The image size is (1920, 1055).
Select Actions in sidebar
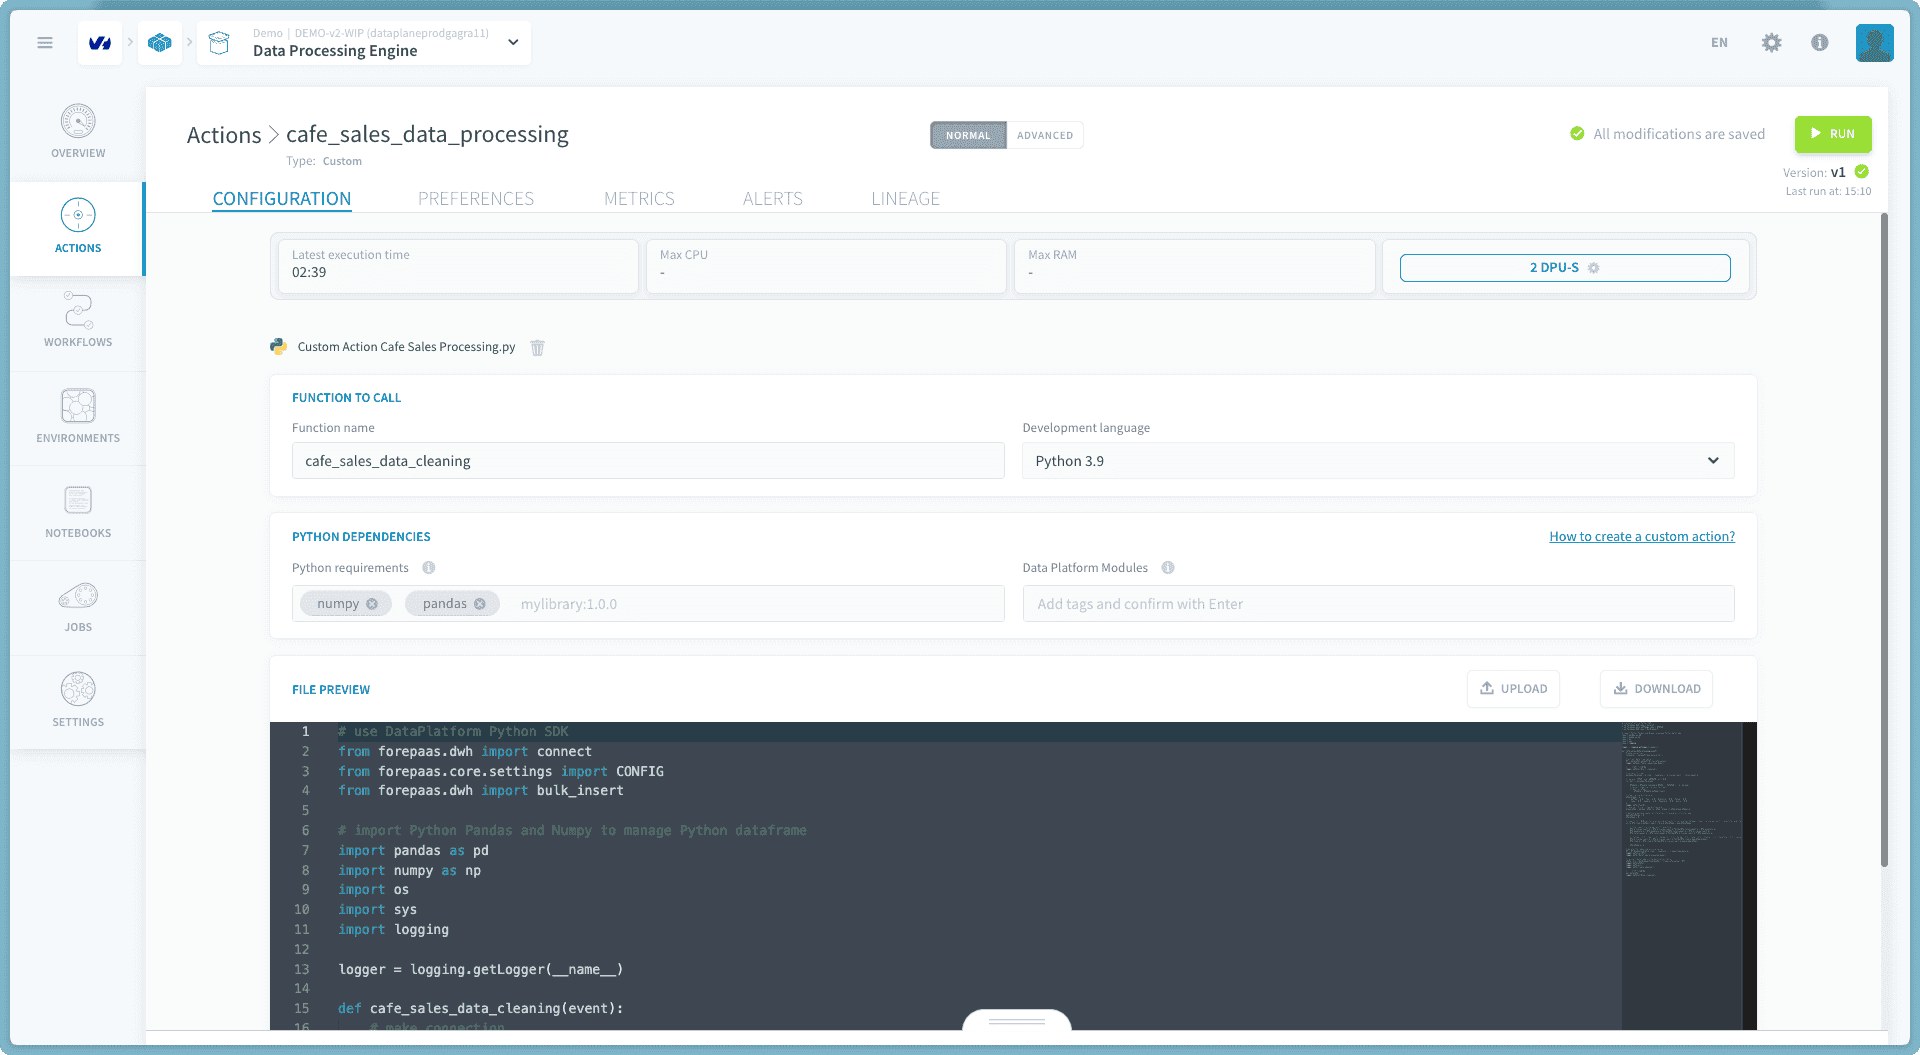[78, 227]
